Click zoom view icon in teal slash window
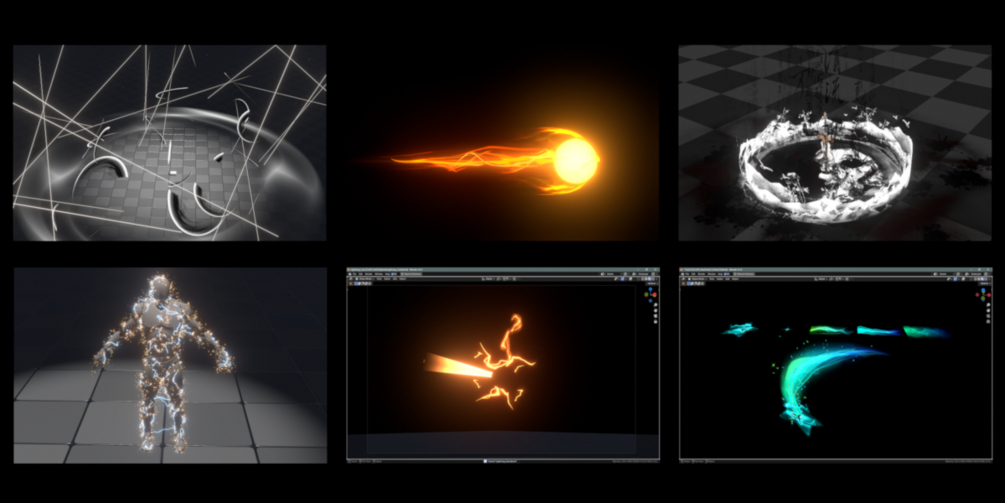The width and height of the screenshot is (1005, 503). [988, 305]
